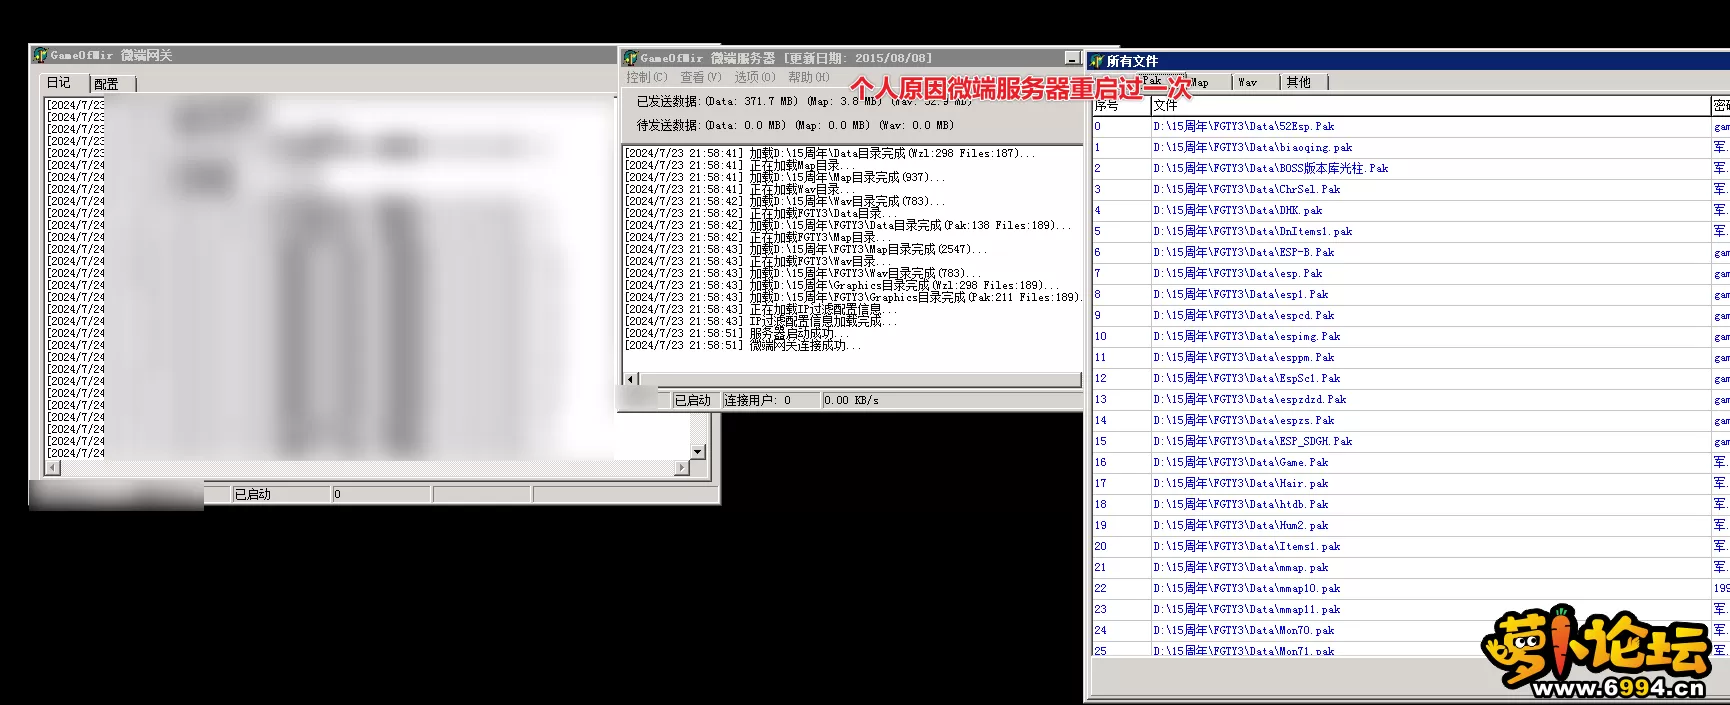Click the icon in the 所有文件 title bar
The image size is (1730, 705).
pos(1096,61)
